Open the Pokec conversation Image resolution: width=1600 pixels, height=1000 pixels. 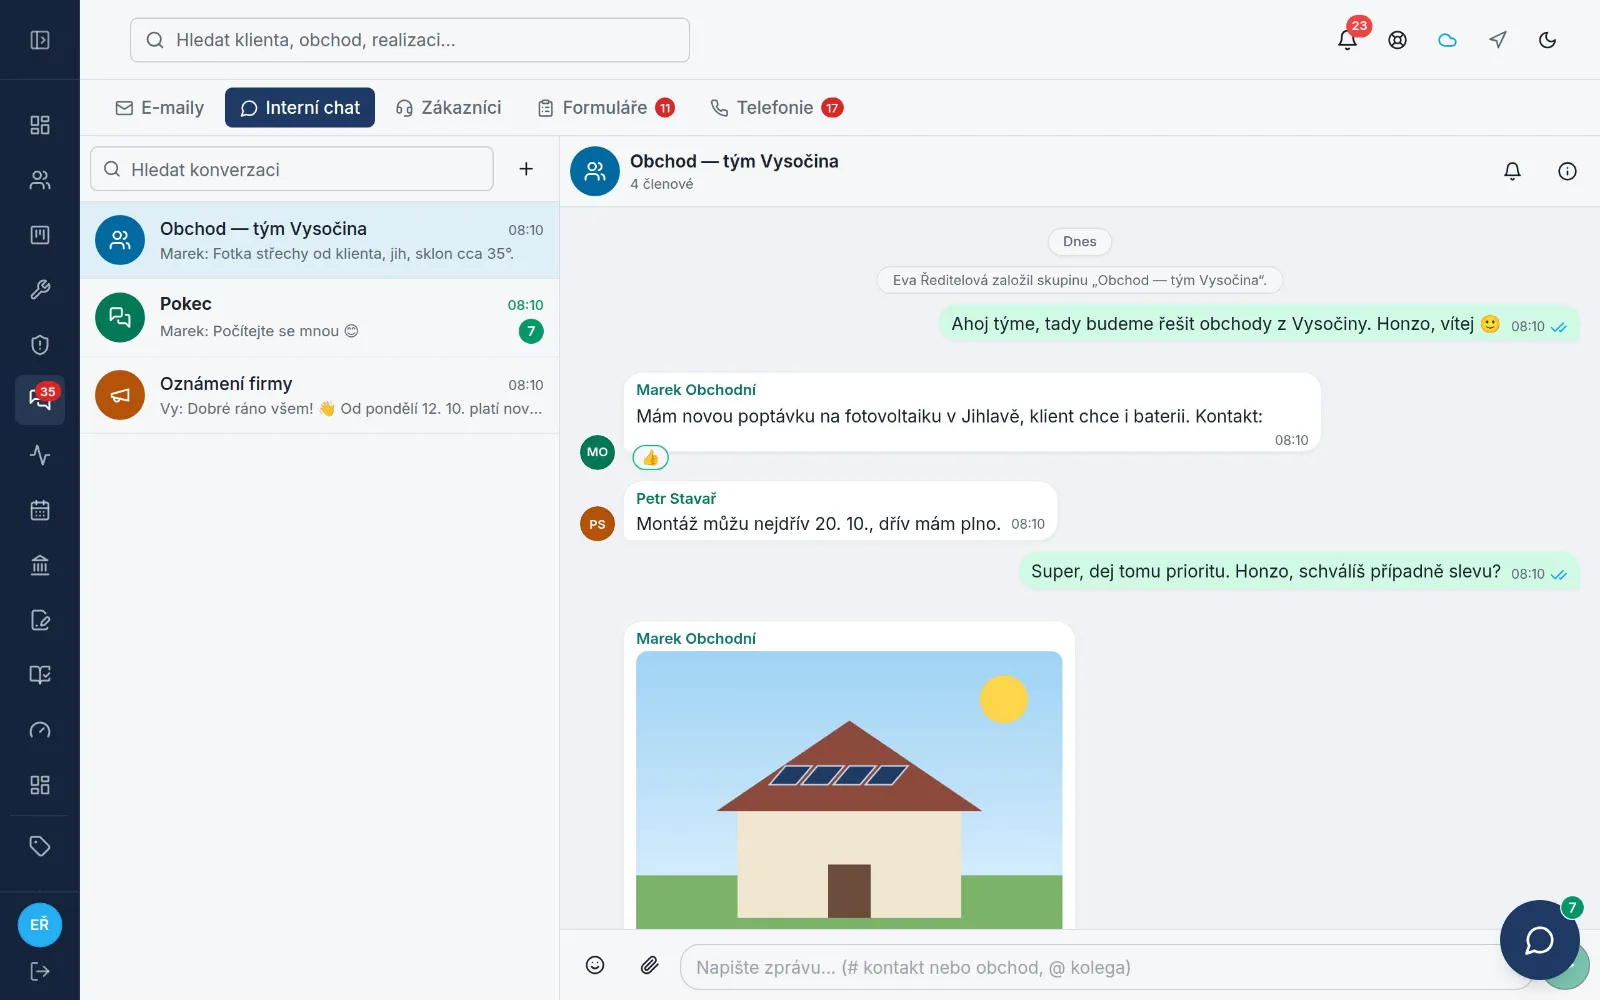point(320,317)
